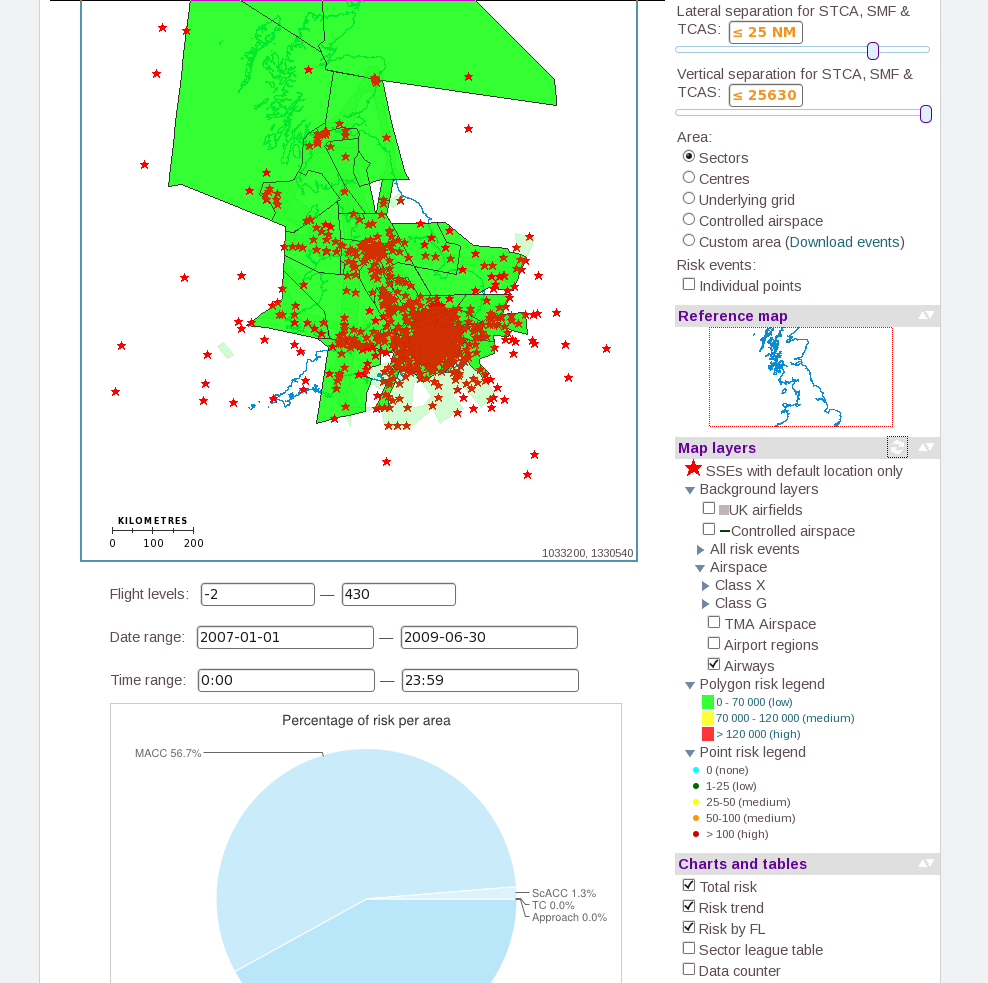This screenshot has width=988, height=983.
Task: Click the refresh icon in Map layers header
Action: pos(897,447)
